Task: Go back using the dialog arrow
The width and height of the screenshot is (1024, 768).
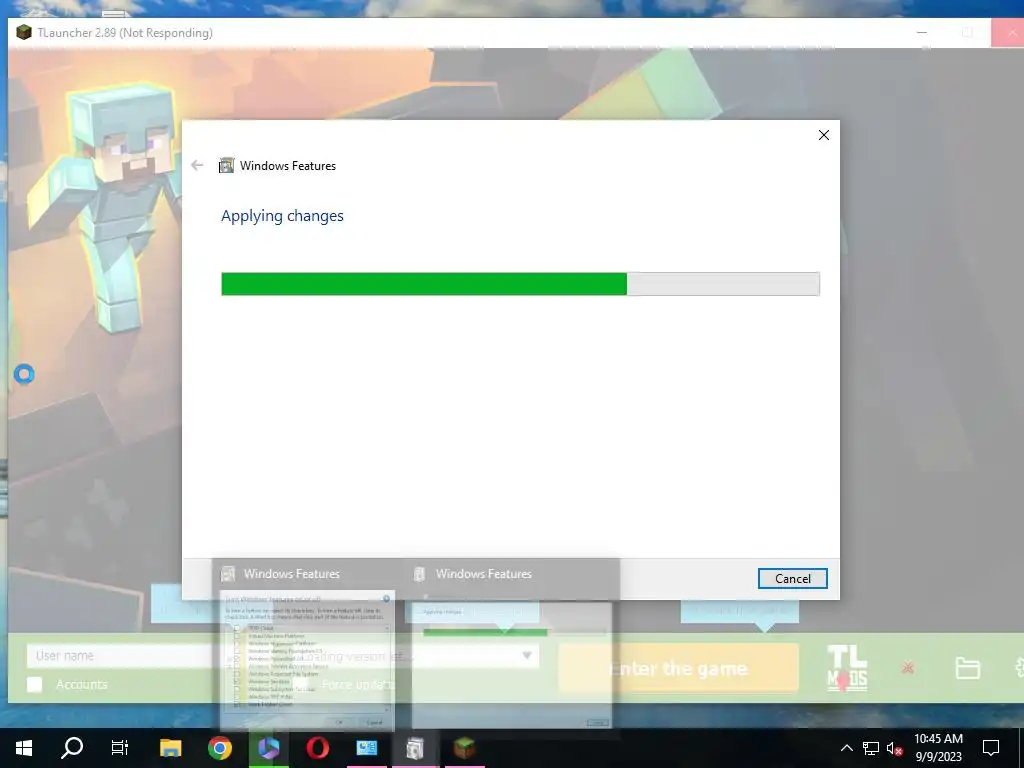Action: tap(197, 165)
